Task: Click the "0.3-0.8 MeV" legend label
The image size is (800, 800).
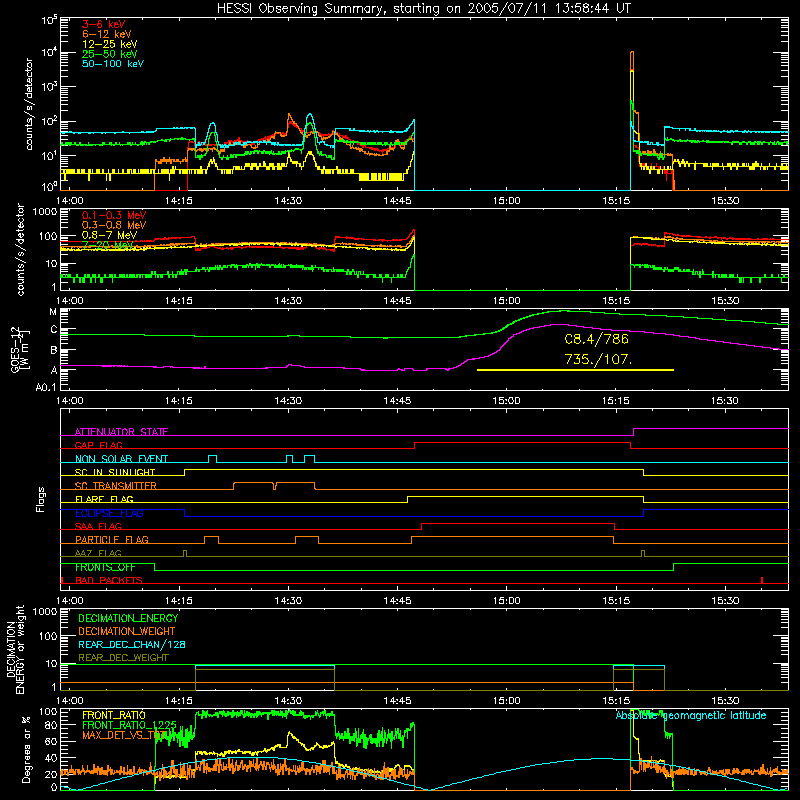Action: point(114,225)
